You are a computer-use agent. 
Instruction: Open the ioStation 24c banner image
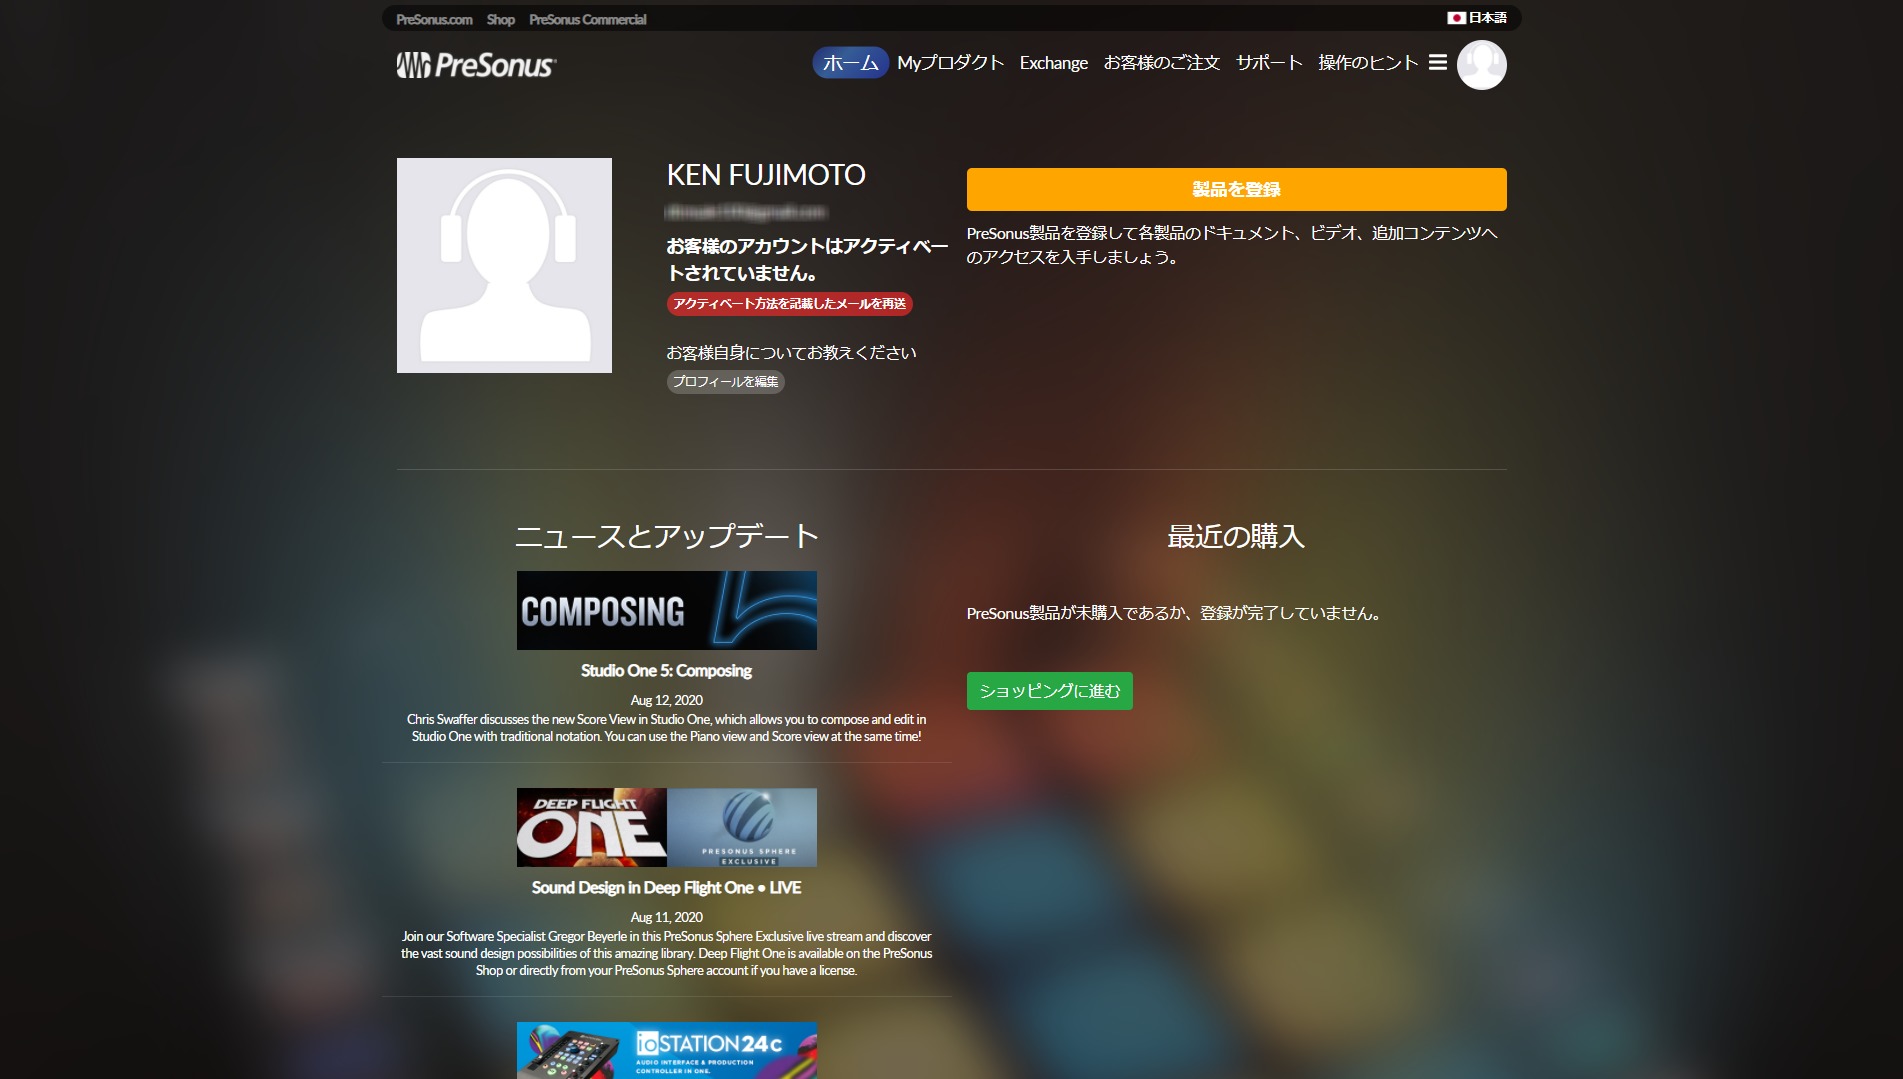[x=666, y=1050]
